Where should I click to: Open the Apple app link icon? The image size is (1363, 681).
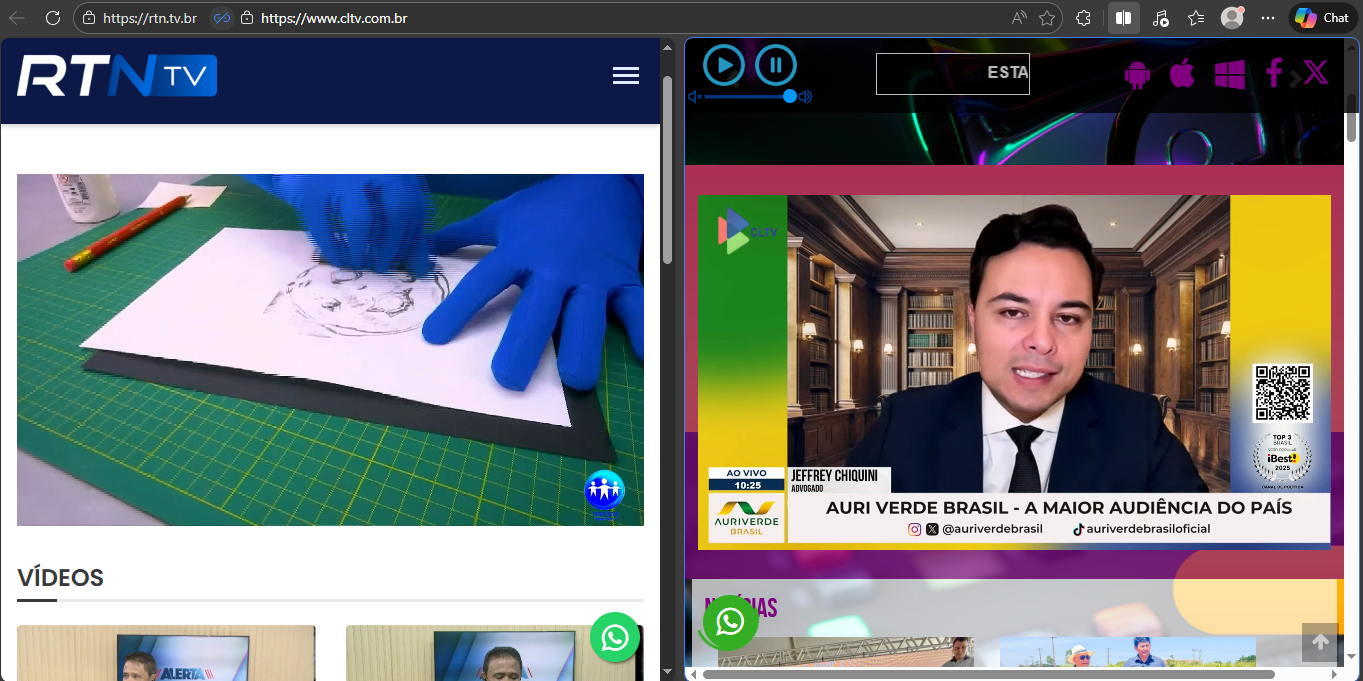1182,73
